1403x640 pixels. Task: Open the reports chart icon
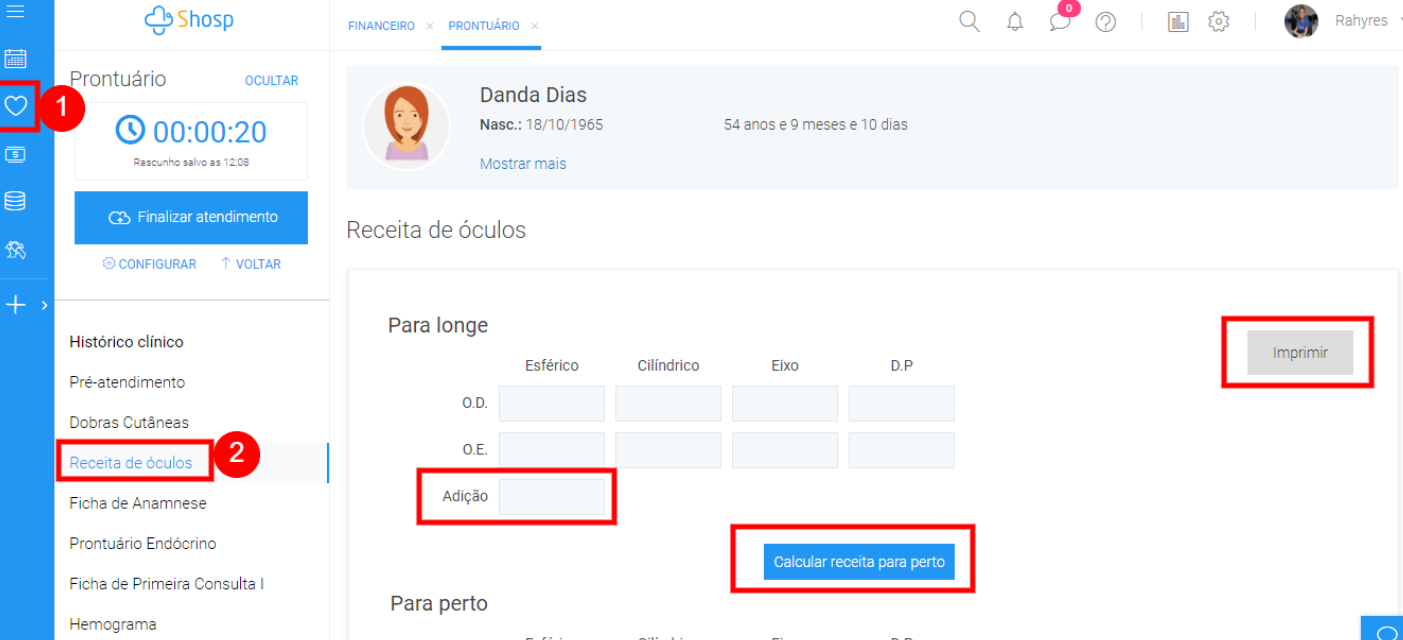[1178, 22]
